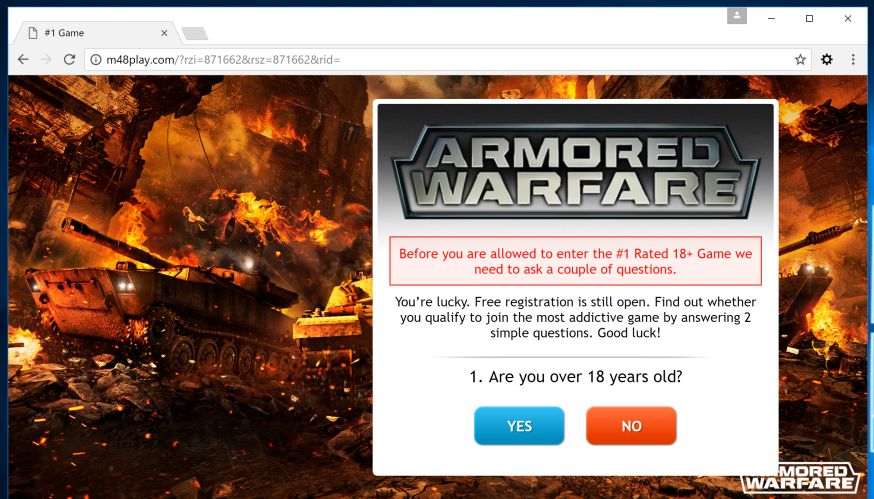Maximize the browser window
The height and width of the screenshot is (499, 874).
(809, 18)
